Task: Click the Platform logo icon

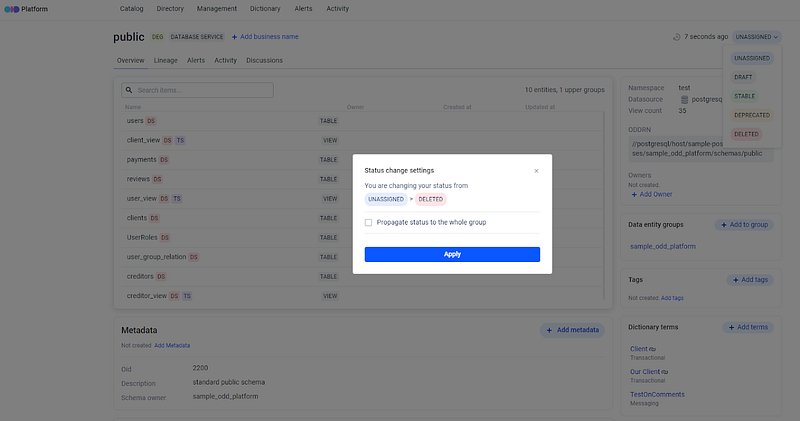Action: tap(12, 9)
